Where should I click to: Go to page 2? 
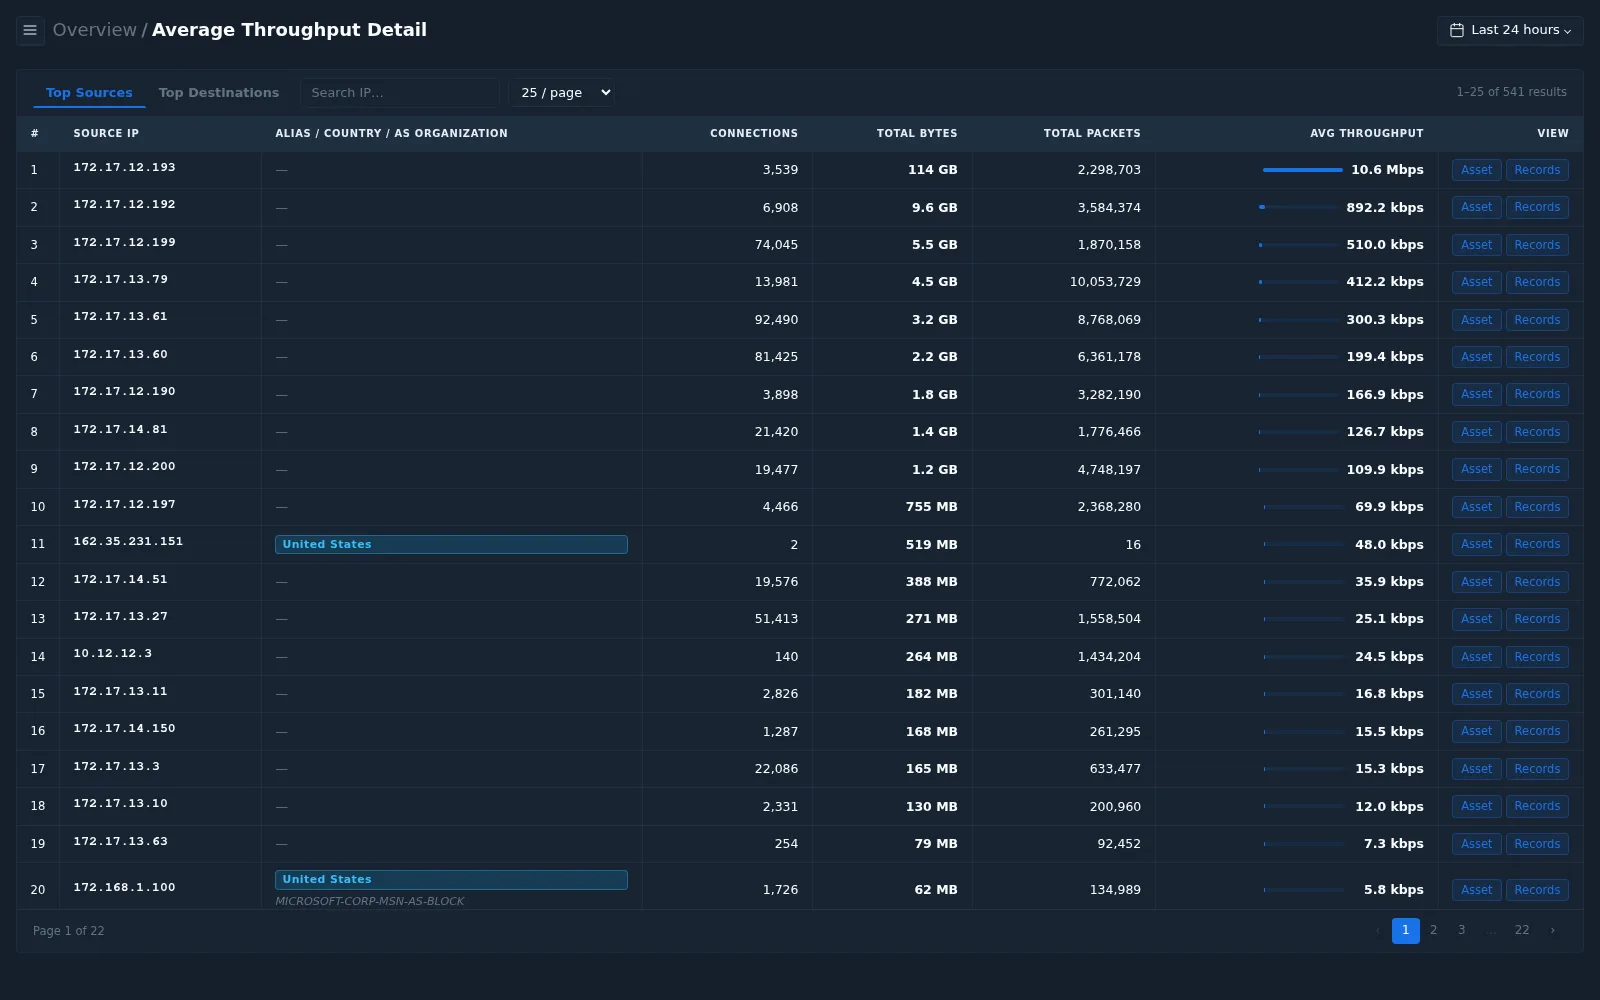[x=1433, y=930]
